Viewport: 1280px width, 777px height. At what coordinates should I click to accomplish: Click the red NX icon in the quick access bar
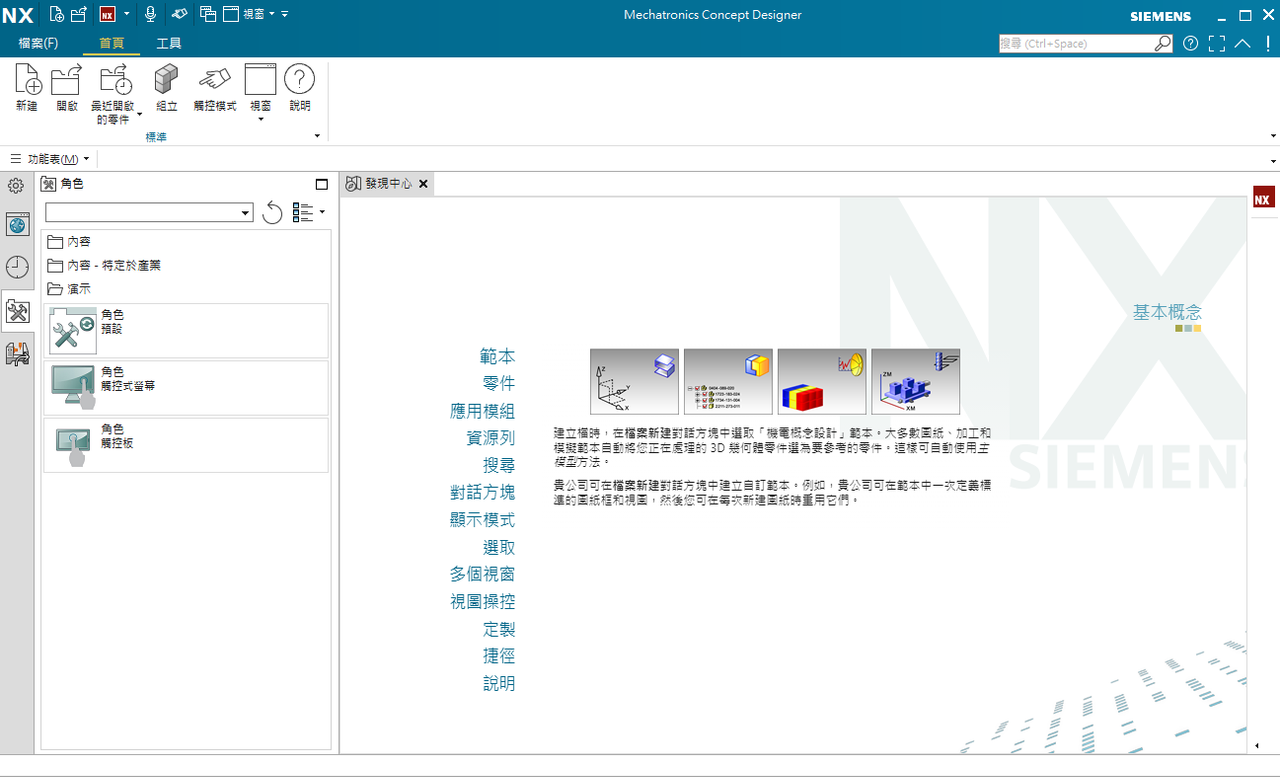coord(107,14)
